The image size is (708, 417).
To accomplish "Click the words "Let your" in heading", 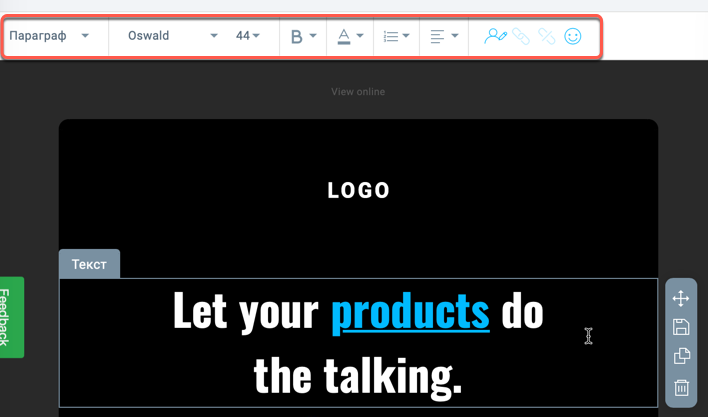I will point(246,311).
